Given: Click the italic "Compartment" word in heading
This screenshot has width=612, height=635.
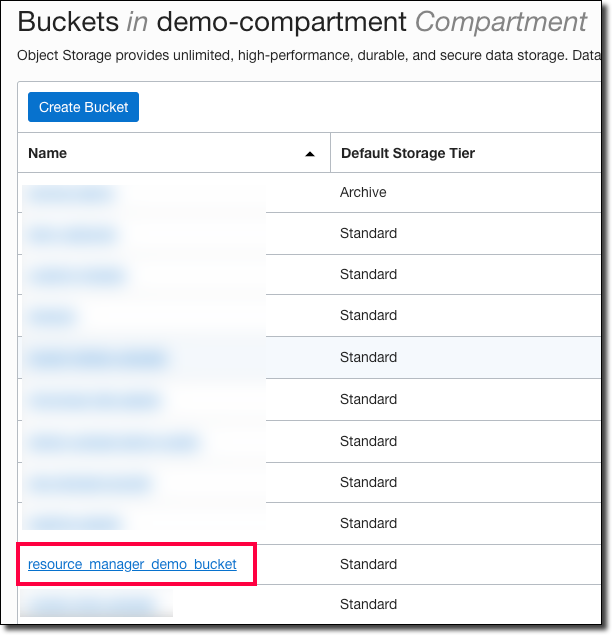Looking at the screenshot, I should pyautogui.click(x=500, y=22).
